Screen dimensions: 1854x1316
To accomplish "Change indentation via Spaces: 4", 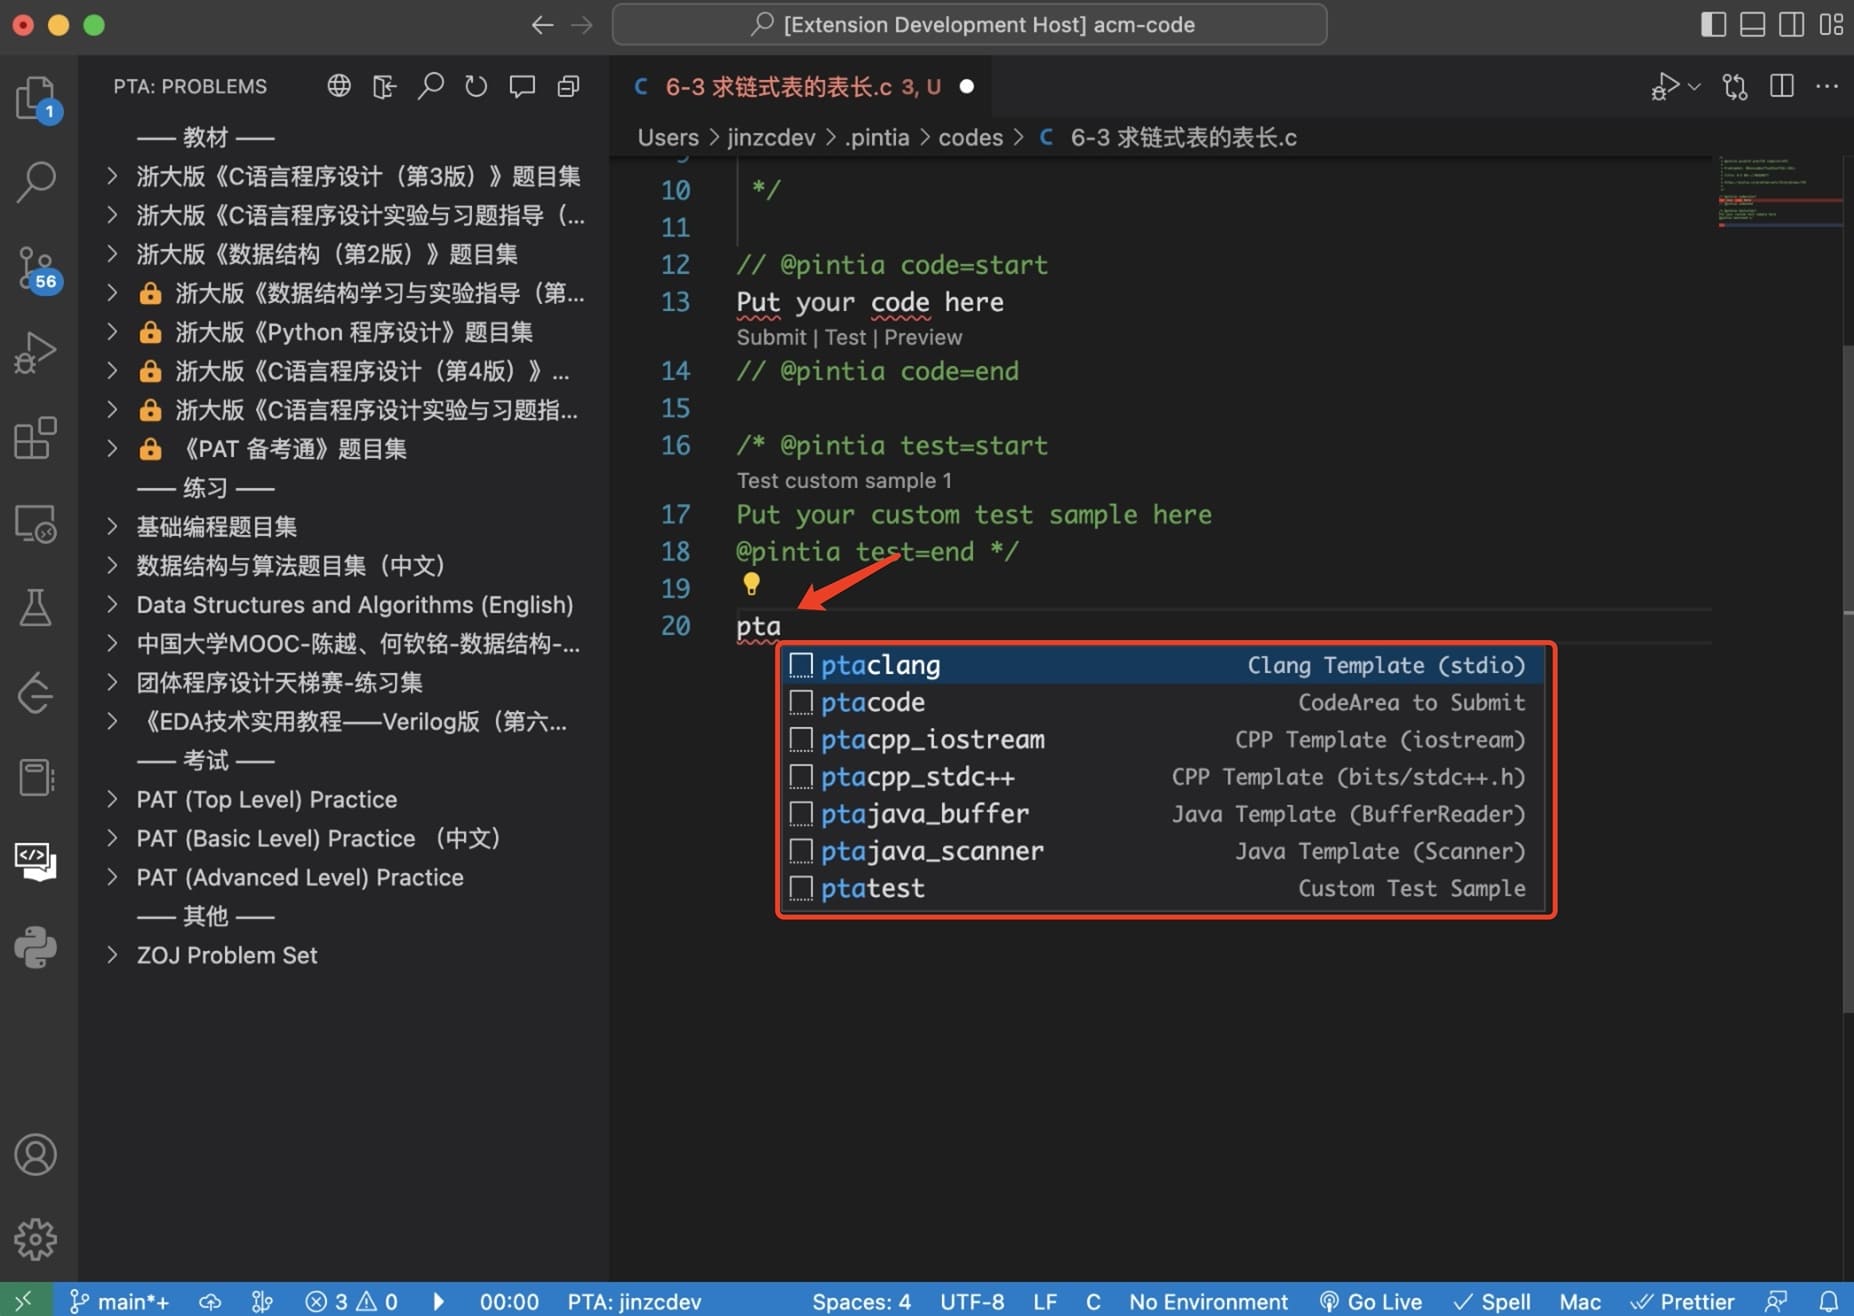I will tap(861, 1301).
